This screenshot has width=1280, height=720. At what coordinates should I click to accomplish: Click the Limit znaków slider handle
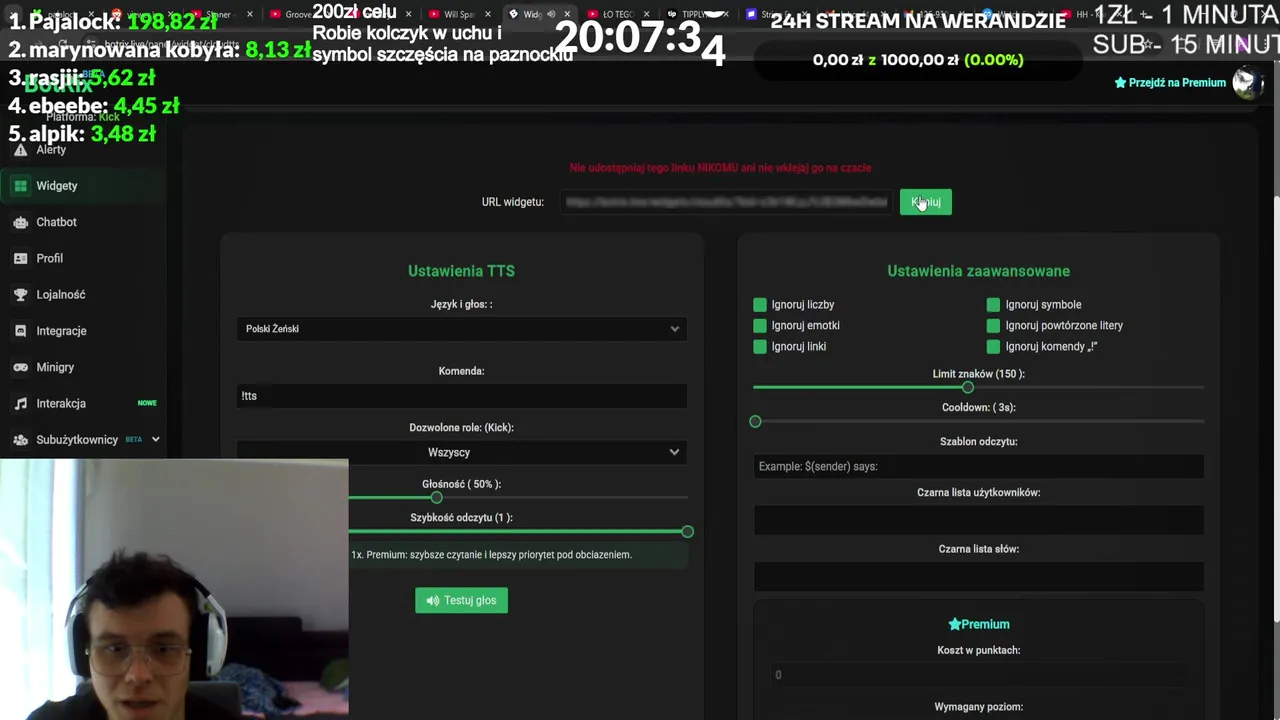pos(967,387)
